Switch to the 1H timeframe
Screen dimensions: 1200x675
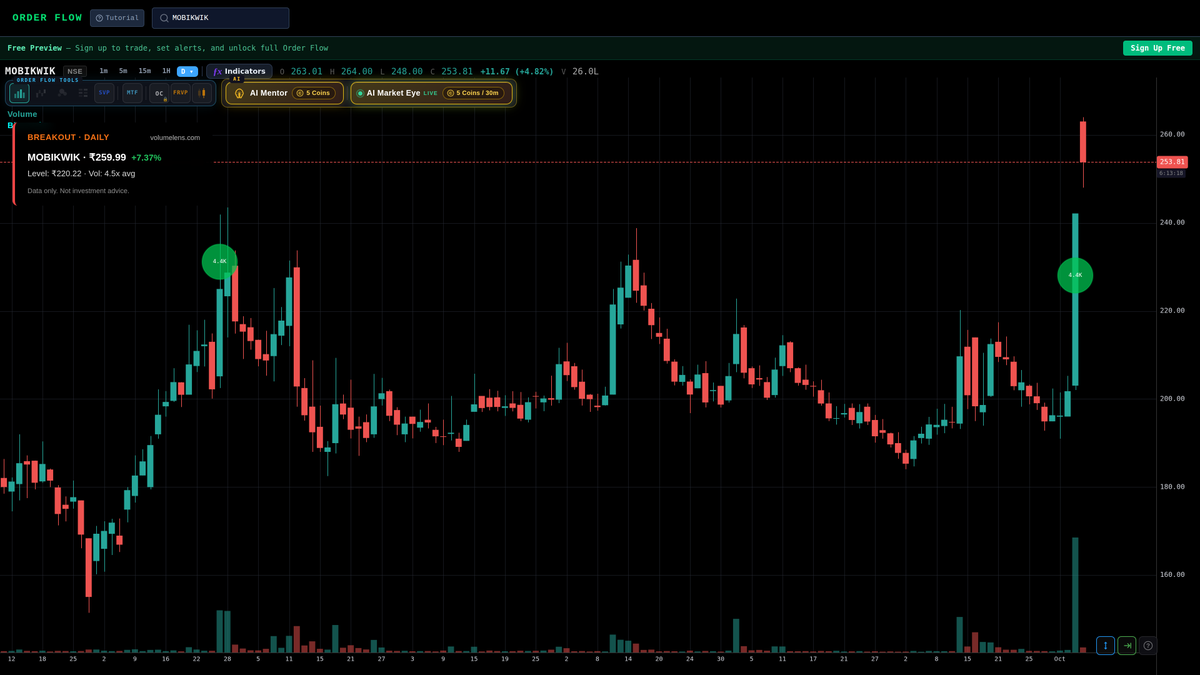tap(166, 71)
